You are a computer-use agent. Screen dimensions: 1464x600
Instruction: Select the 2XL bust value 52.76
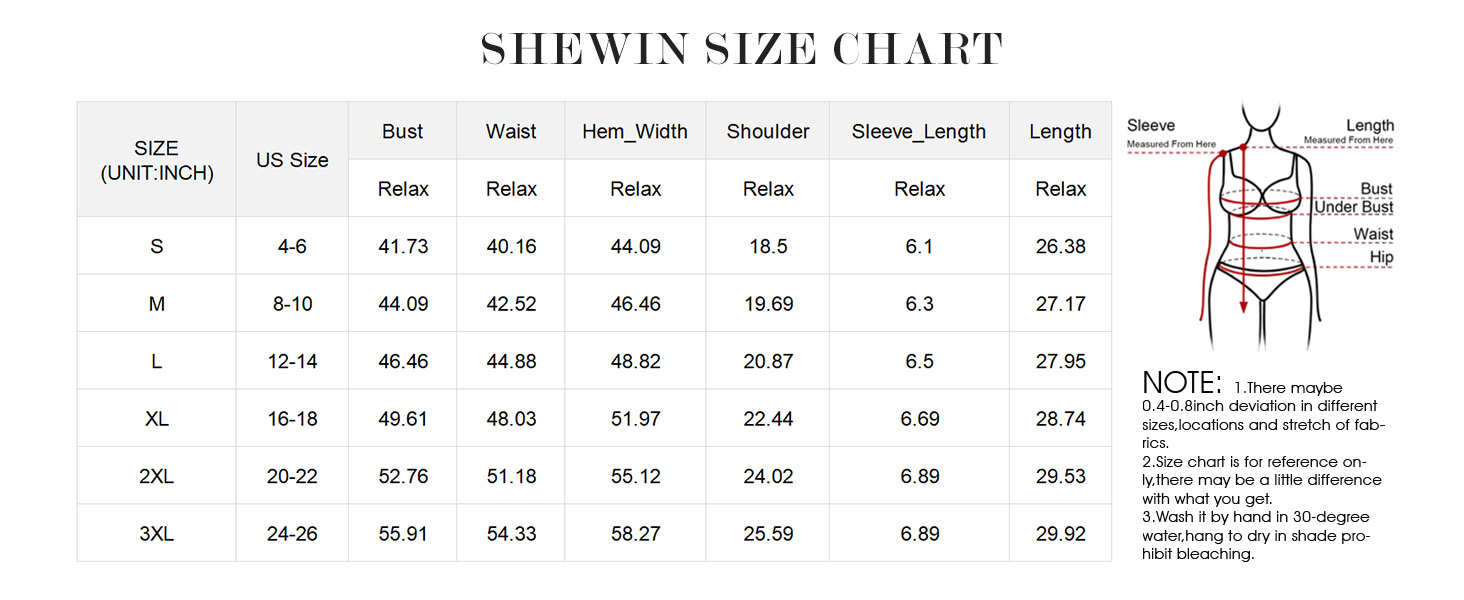(403, 476)
